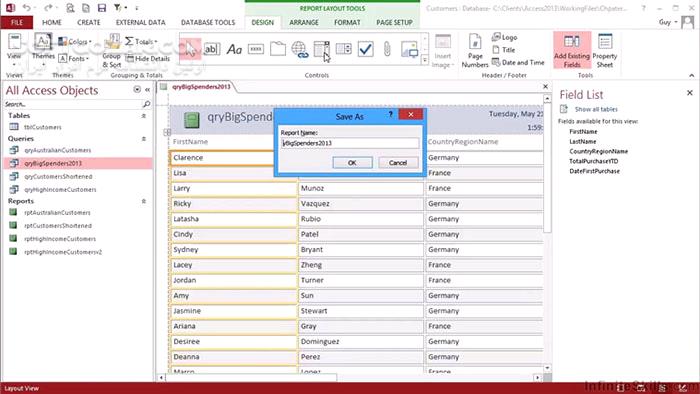Image resolution: width=700 pixels, height=394 pixels.
Task: Switch to the DATABASE TOOLS tab
Action: coord(208,22)
